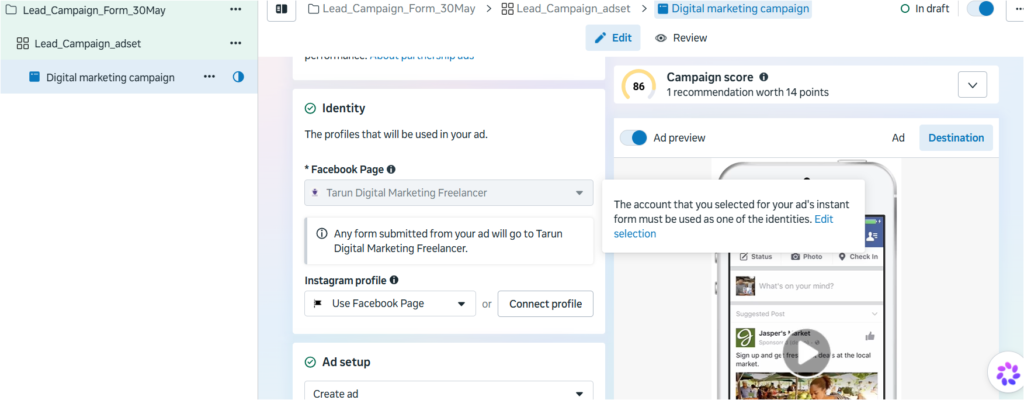1024x400 pixels.
Task: Select the Destination preview tab
Action: pos(956,138)
